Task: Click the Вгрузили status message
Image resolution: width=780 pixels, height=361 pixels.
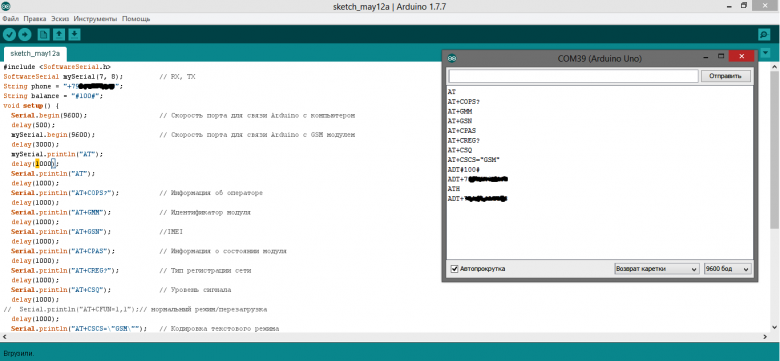Action: point(19,354)
